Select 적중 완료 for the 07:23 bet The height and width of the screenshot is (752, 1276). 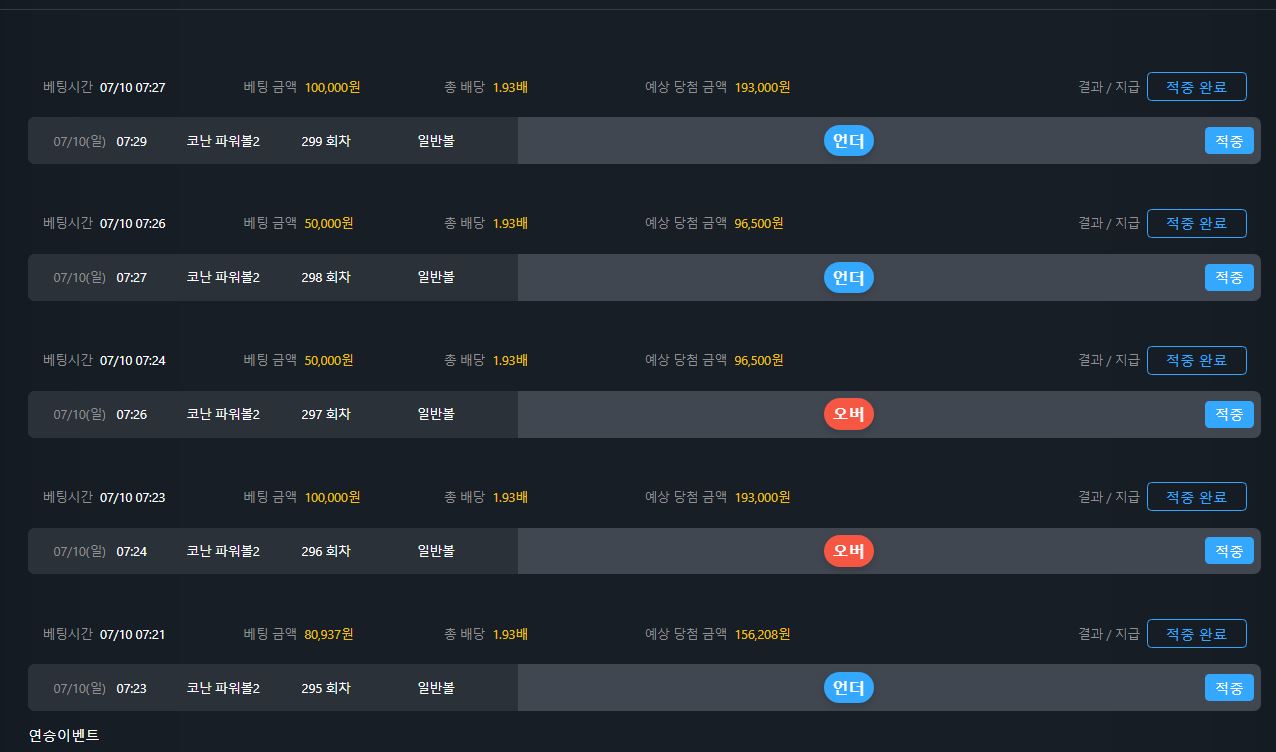coord(1196,497)
